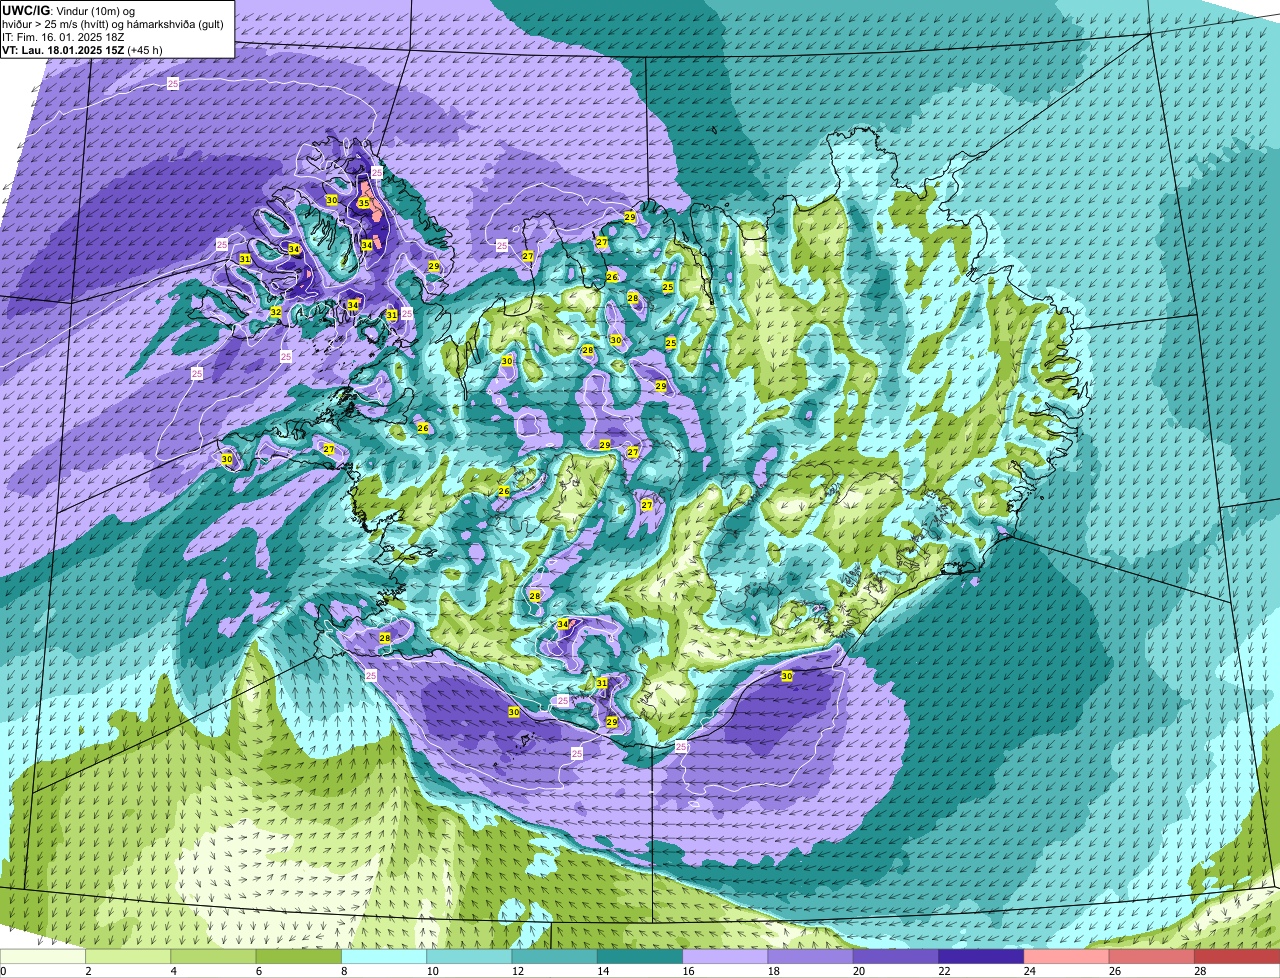Click the legend scale label "0"

(x=3, y=971)
